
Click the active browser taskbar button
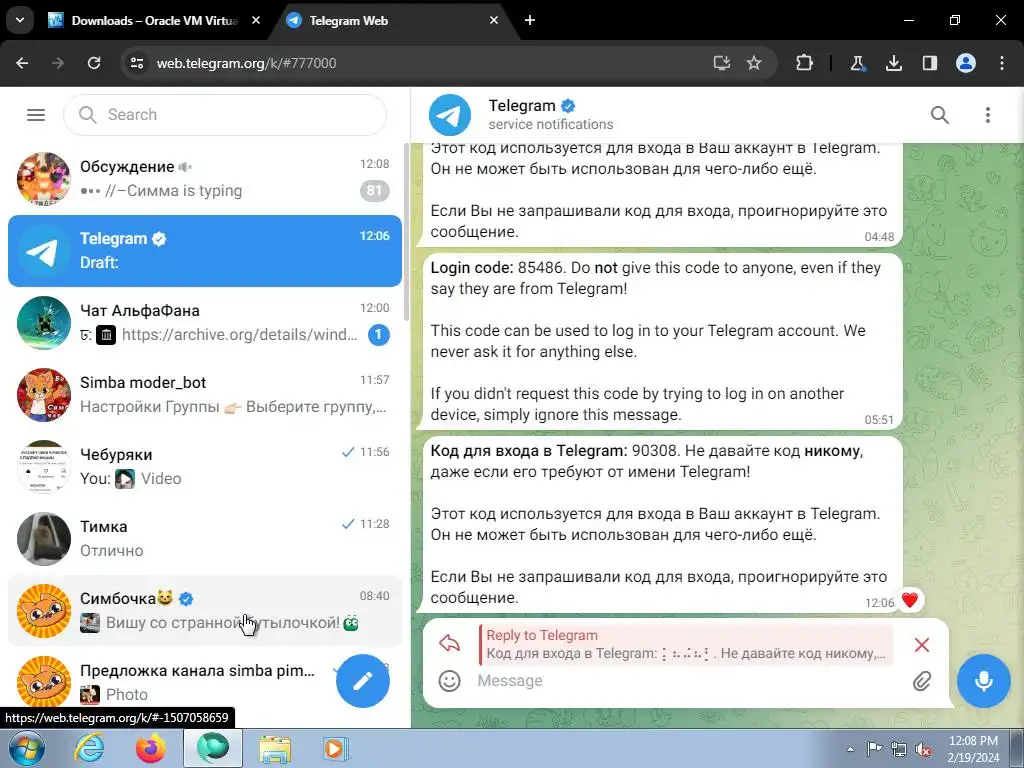[x=213, y=748]
